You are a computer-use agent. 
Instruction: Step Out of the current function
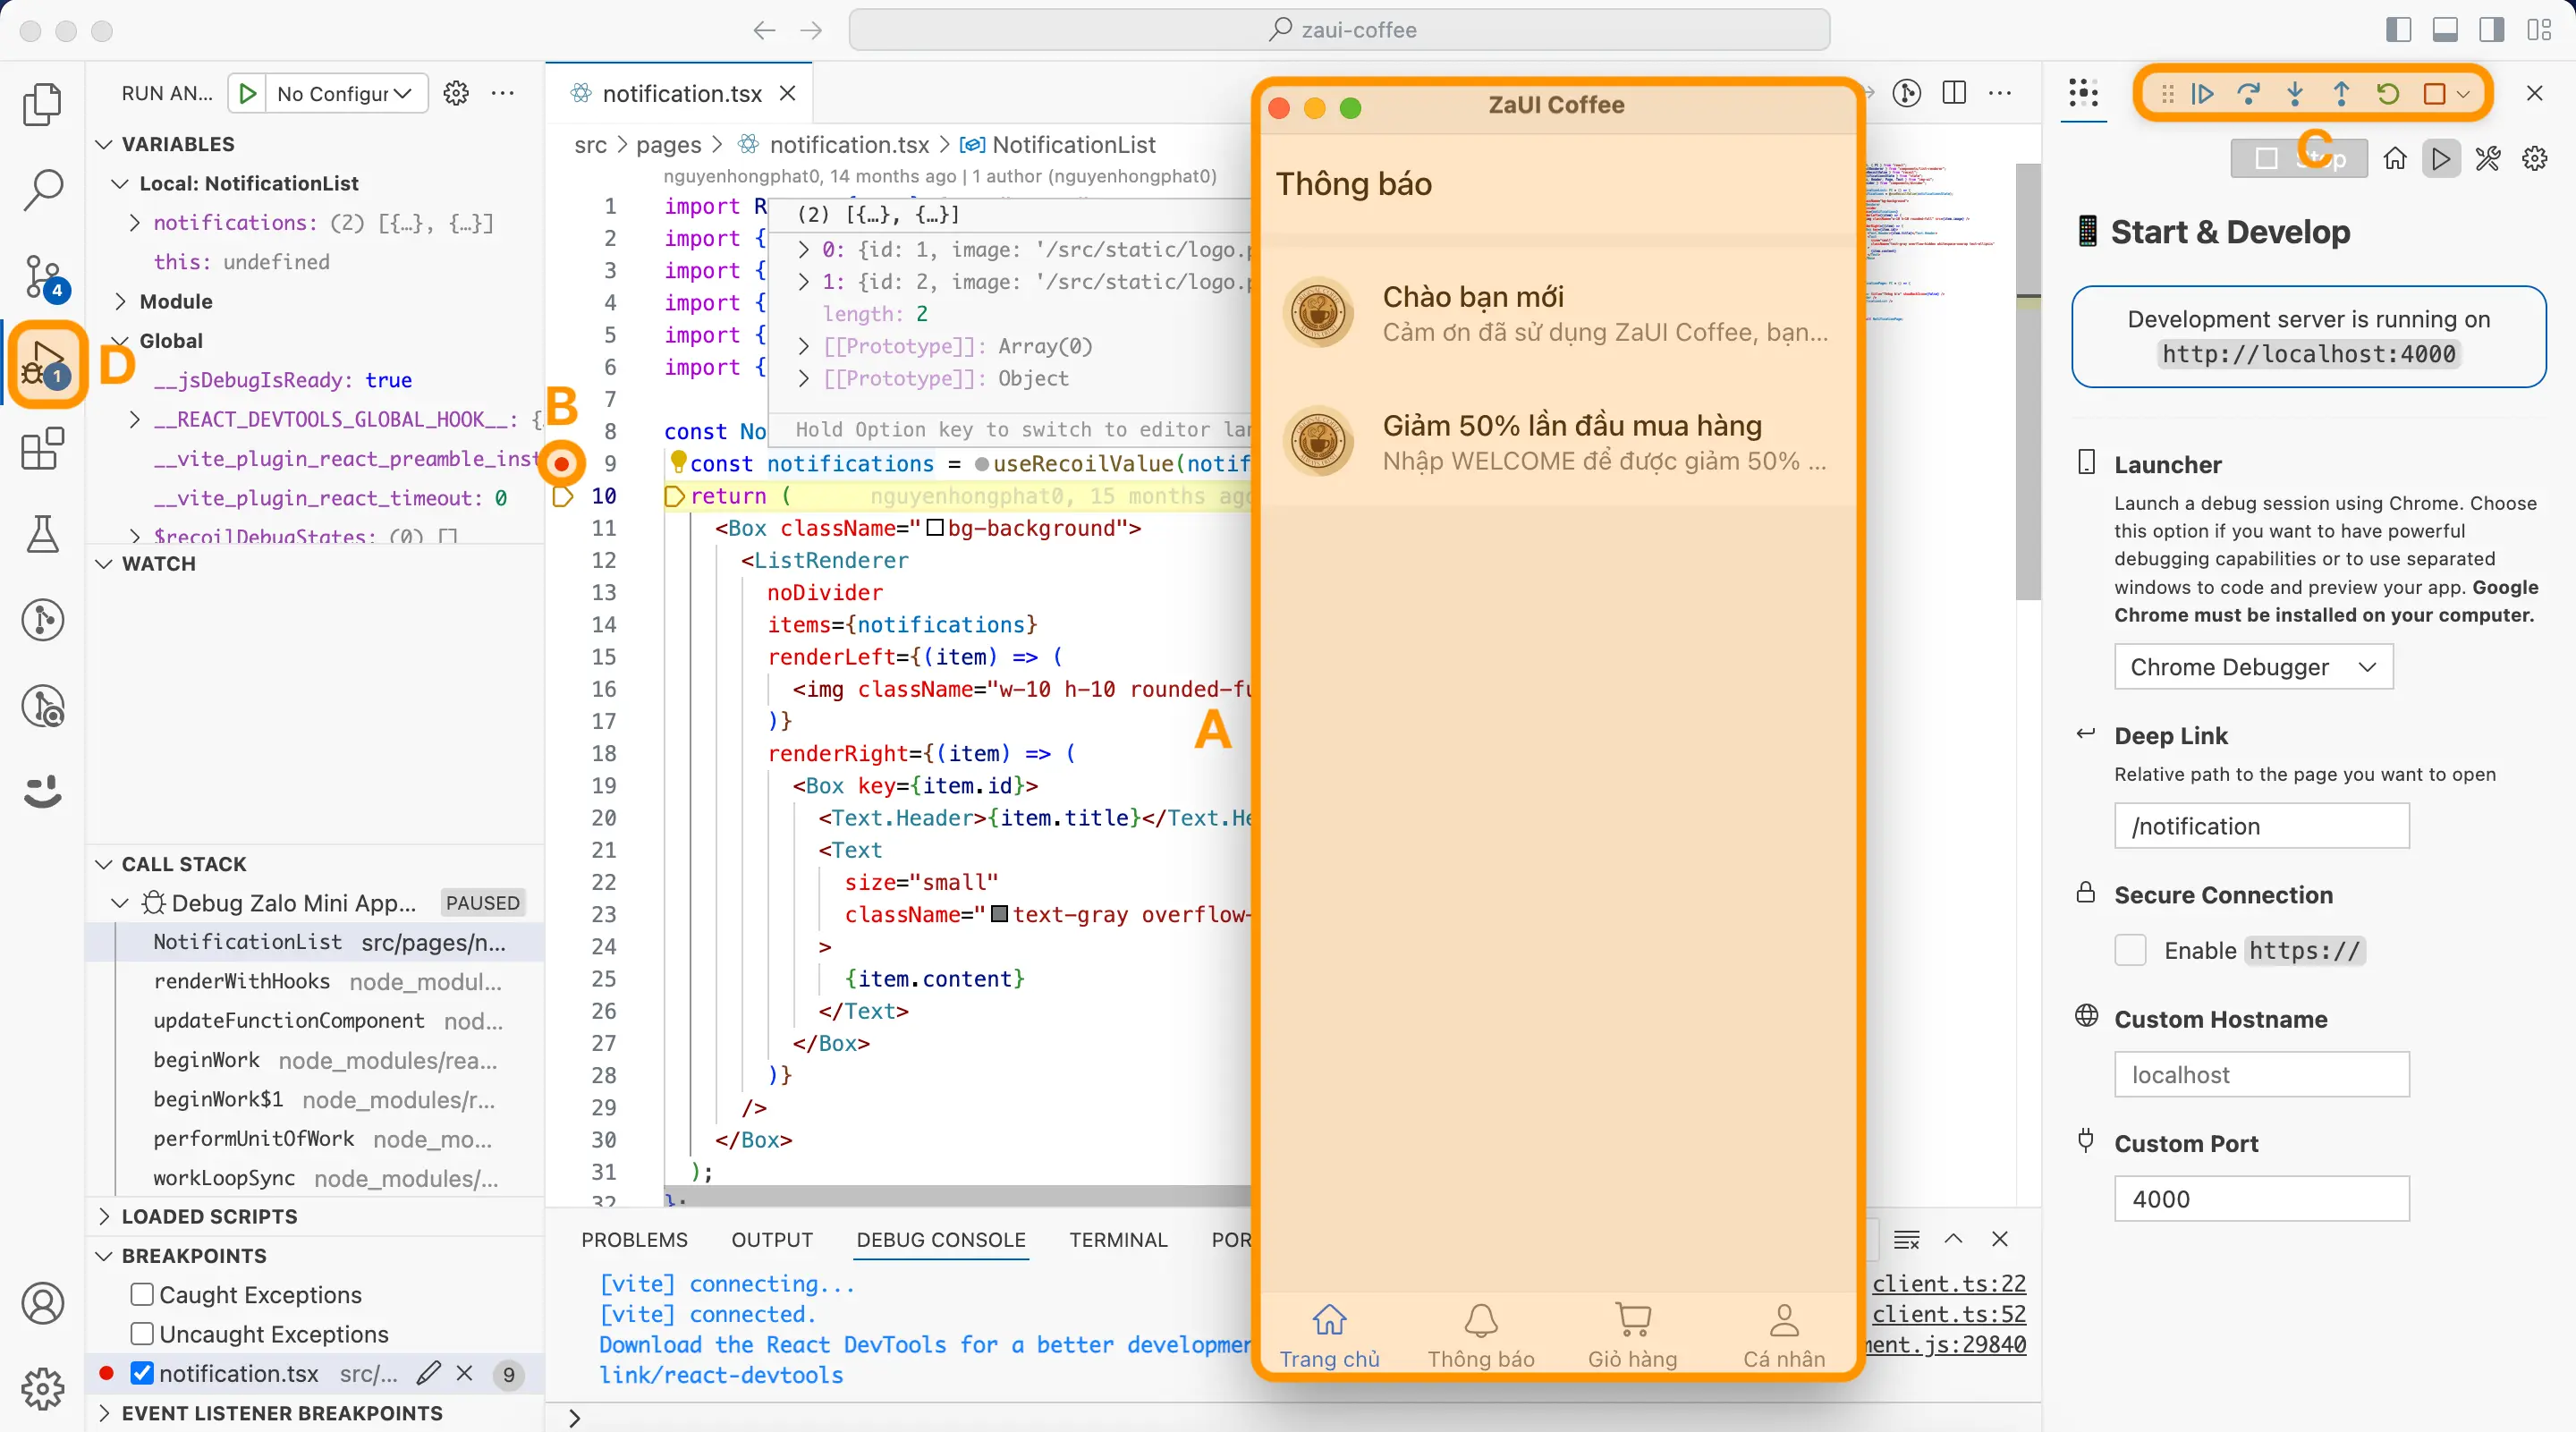[2341, 93]
